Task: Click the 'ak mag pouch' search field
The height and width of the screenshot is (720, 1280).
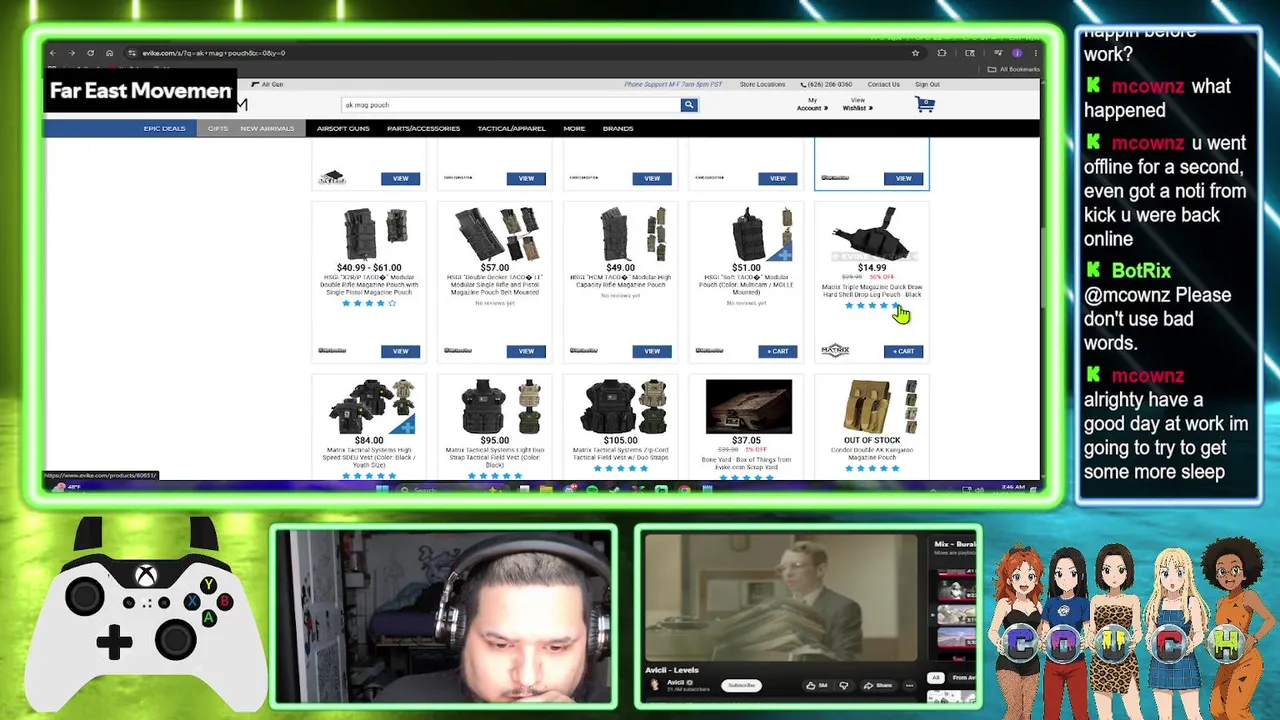Action: [510, 105]
